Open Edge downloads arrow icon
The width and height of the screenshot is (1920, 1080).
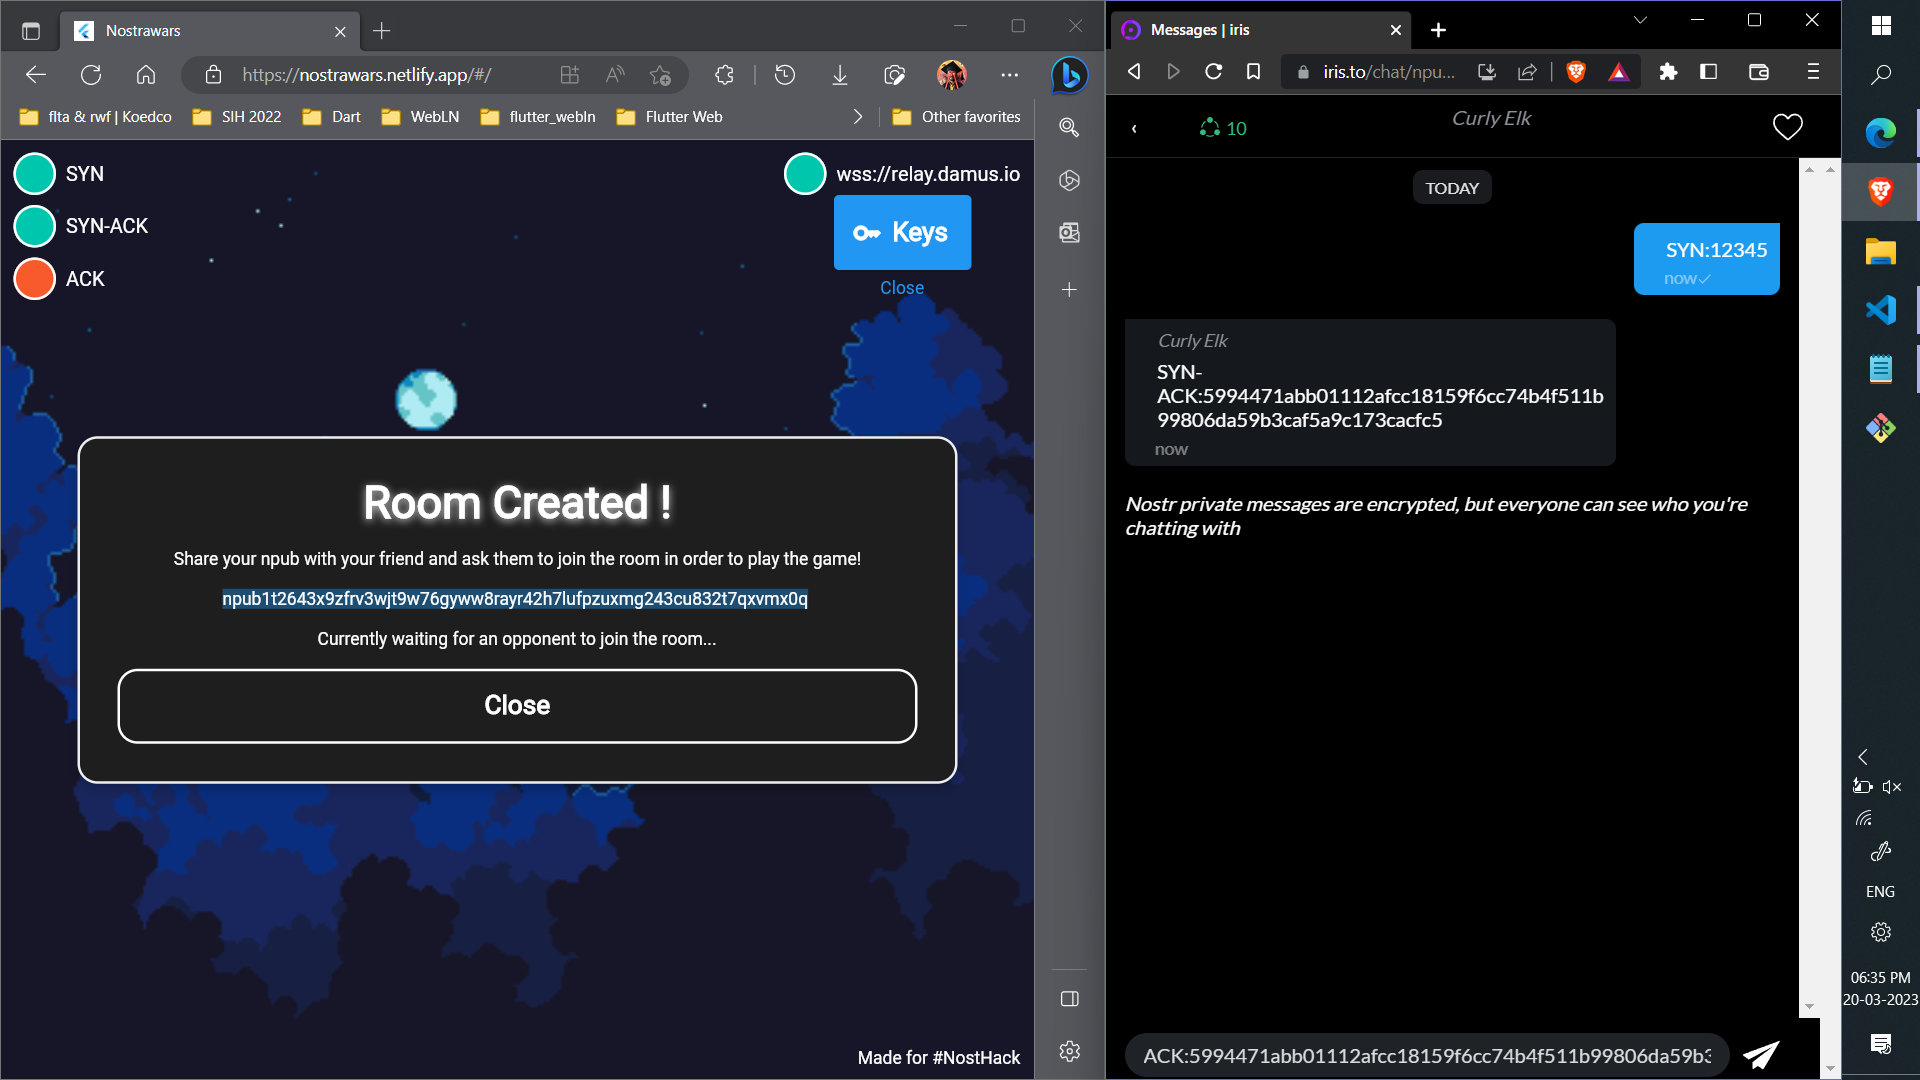840,75
